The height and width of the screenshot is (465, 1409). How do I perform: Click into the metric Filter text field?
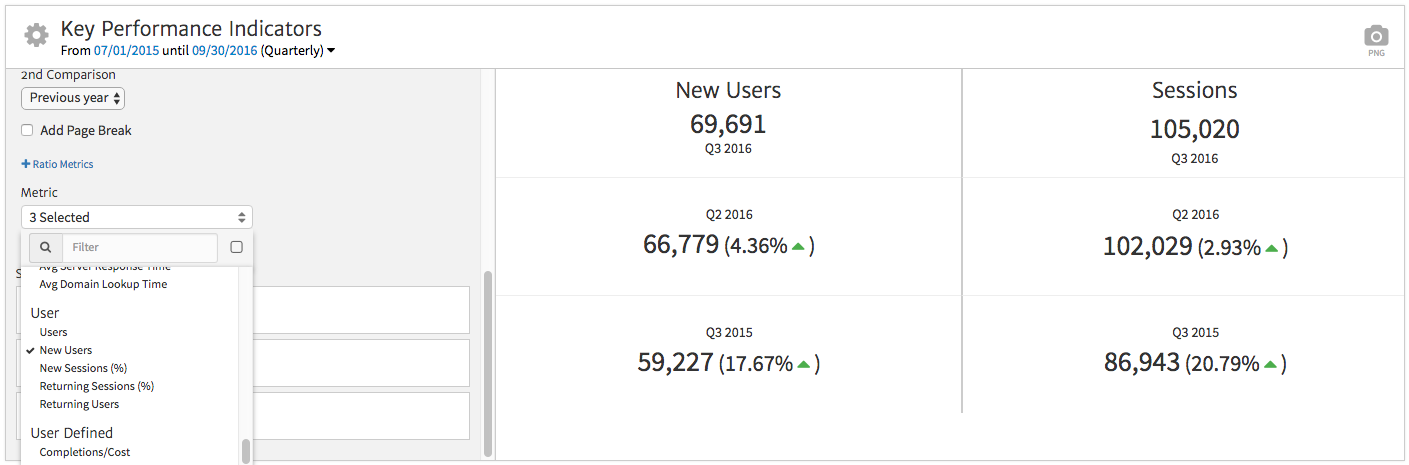point(140,247)
